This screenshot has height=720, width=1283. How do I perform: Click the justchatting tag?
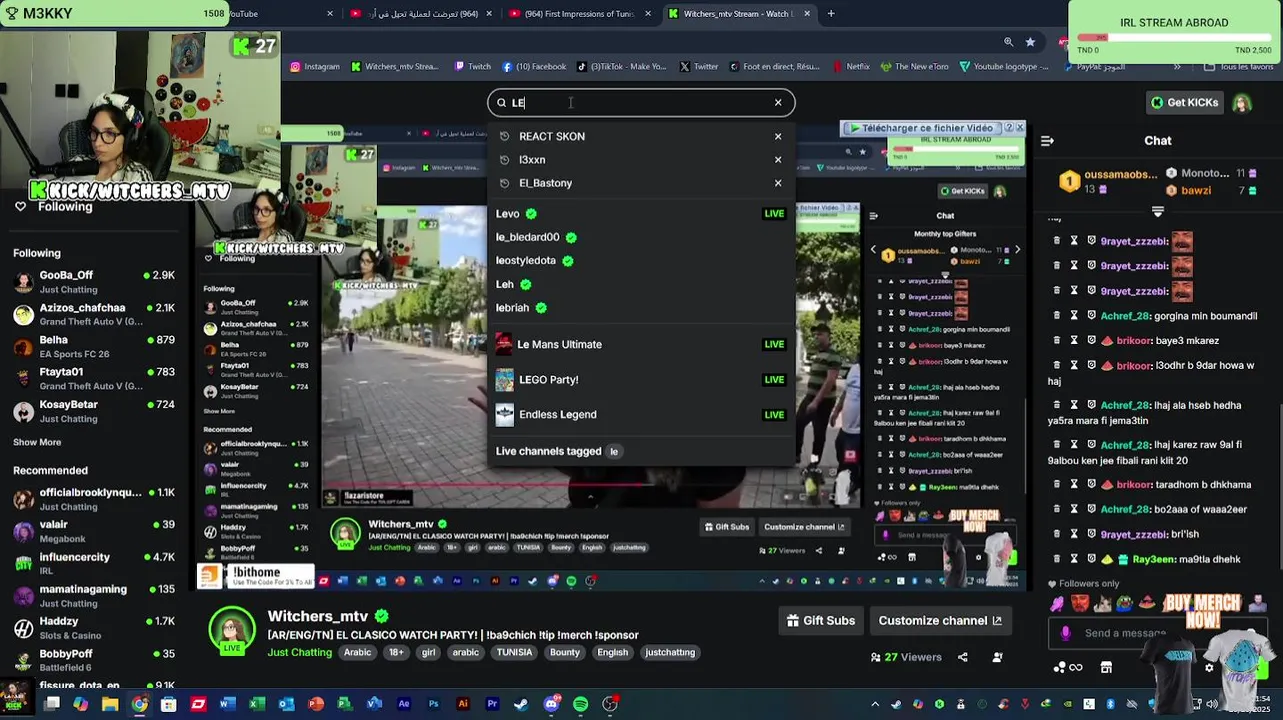[670, 652]
